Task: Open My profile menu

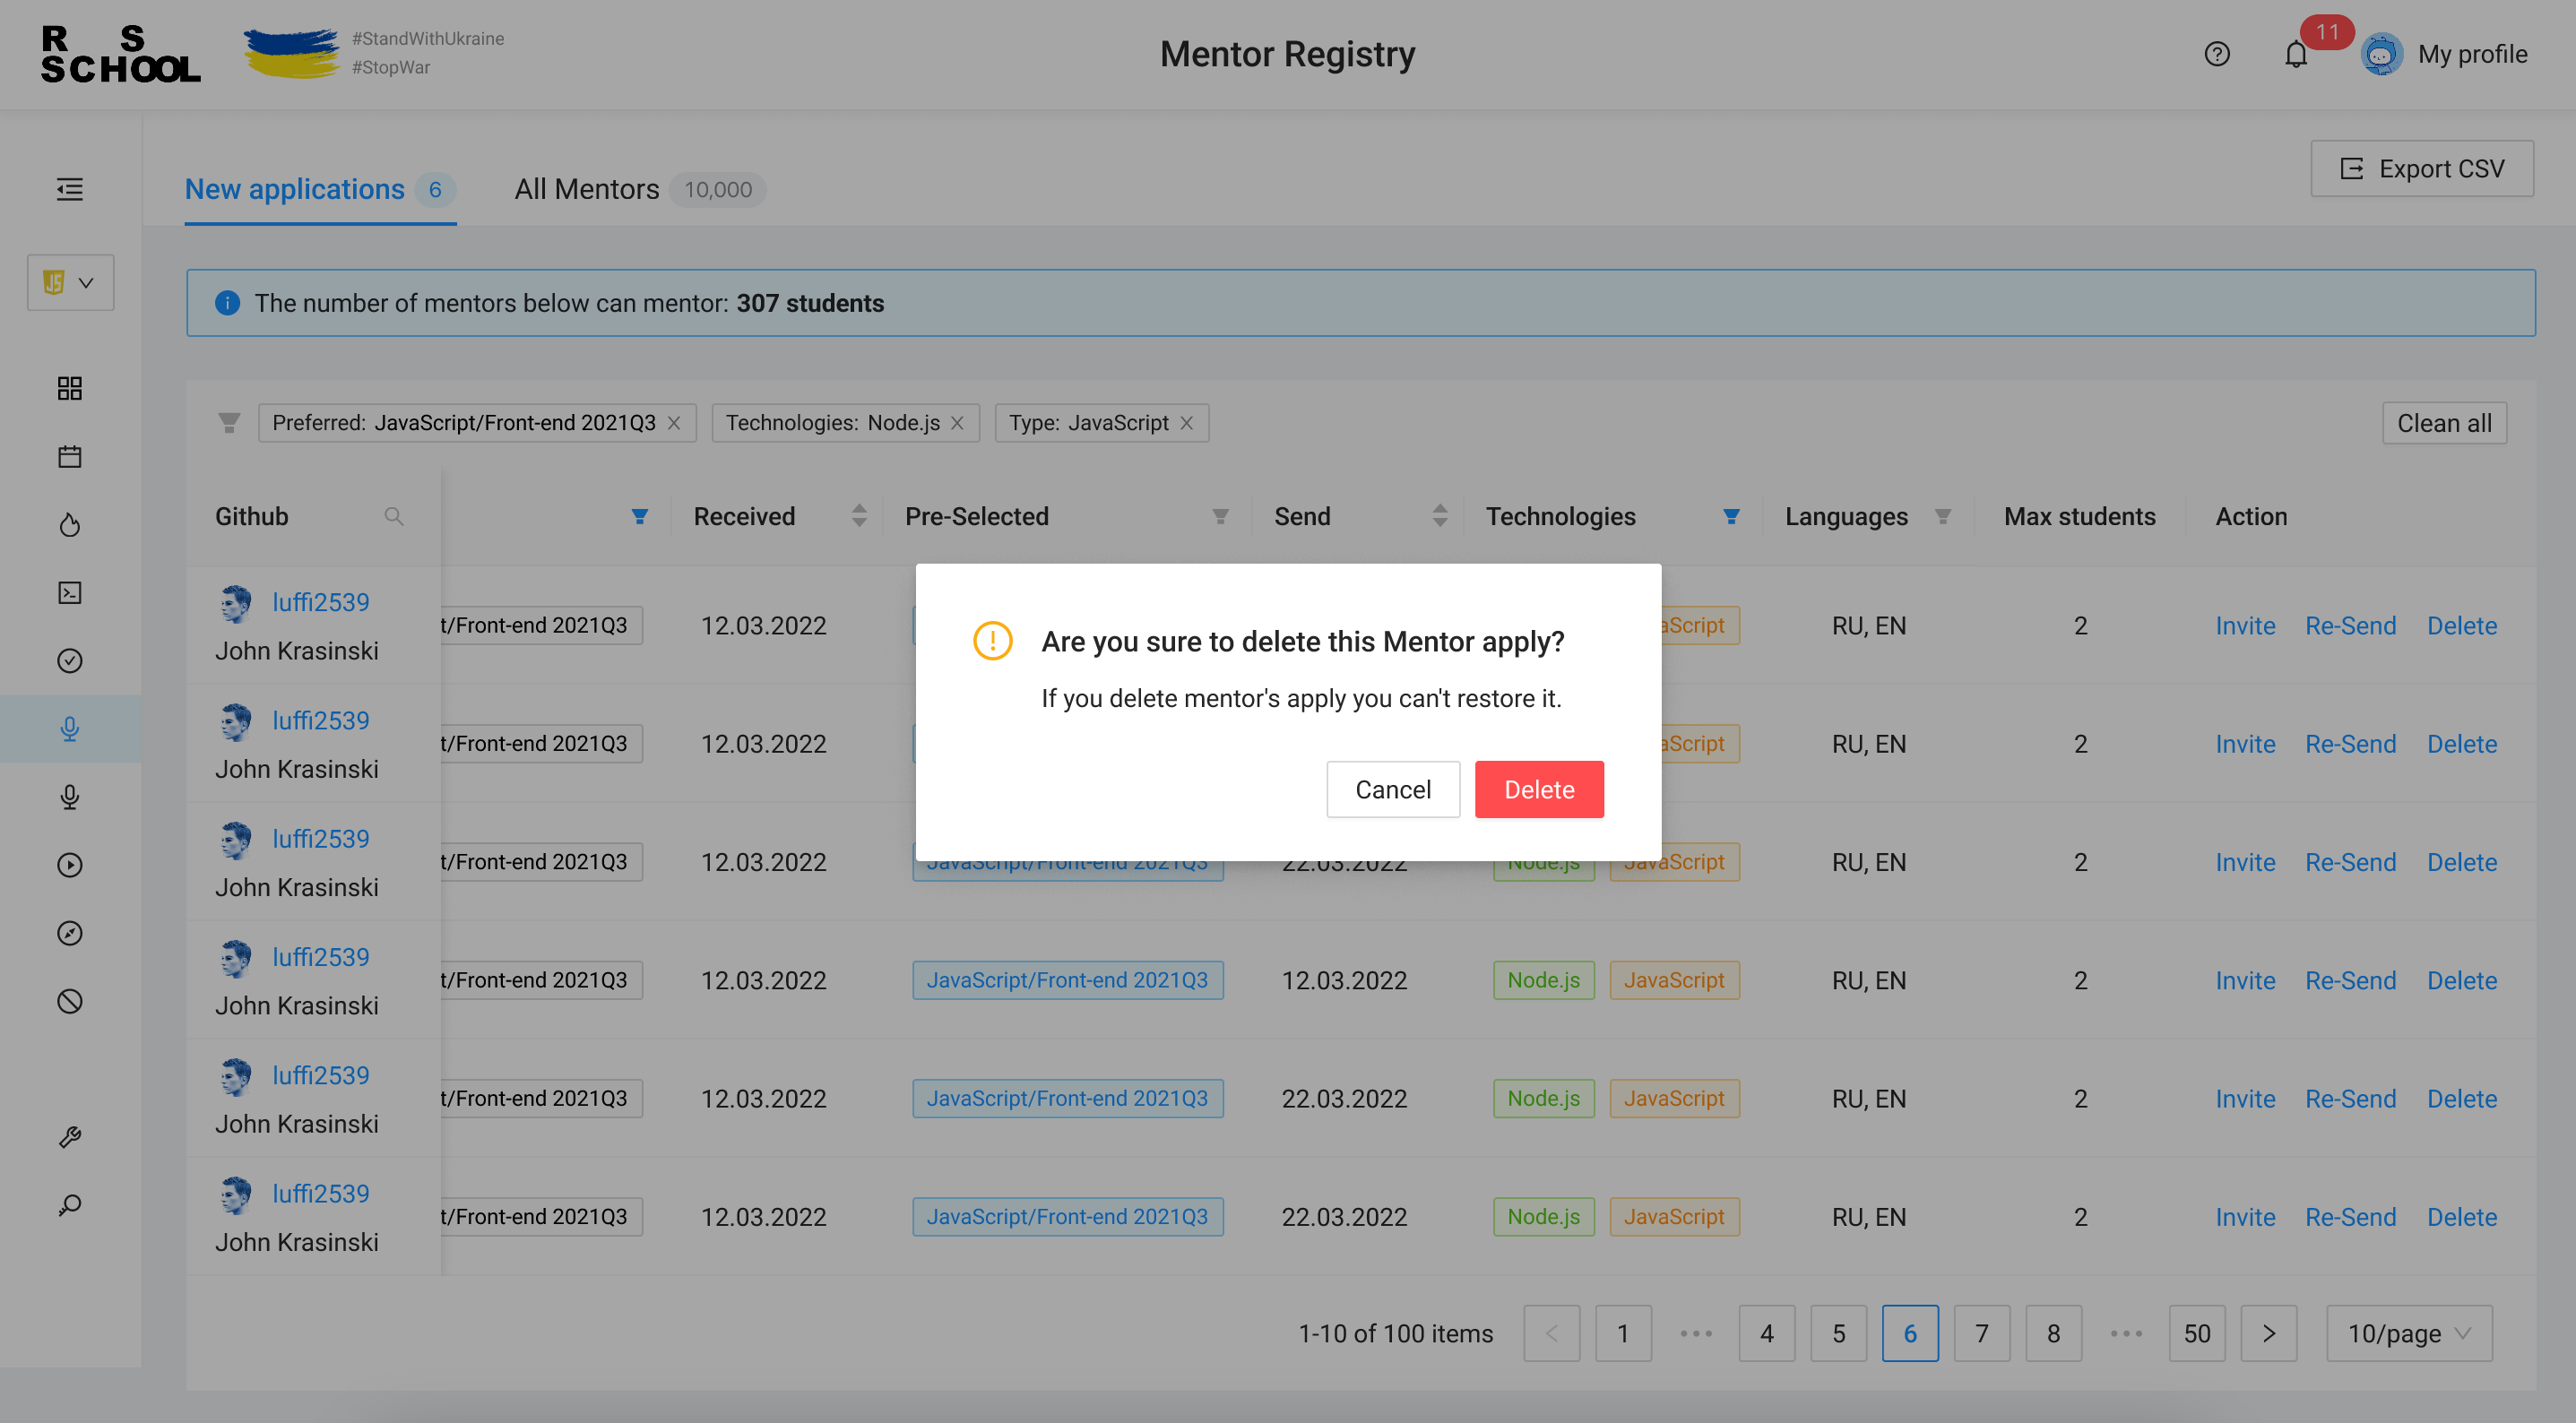Action: [x=2445, y=54]
